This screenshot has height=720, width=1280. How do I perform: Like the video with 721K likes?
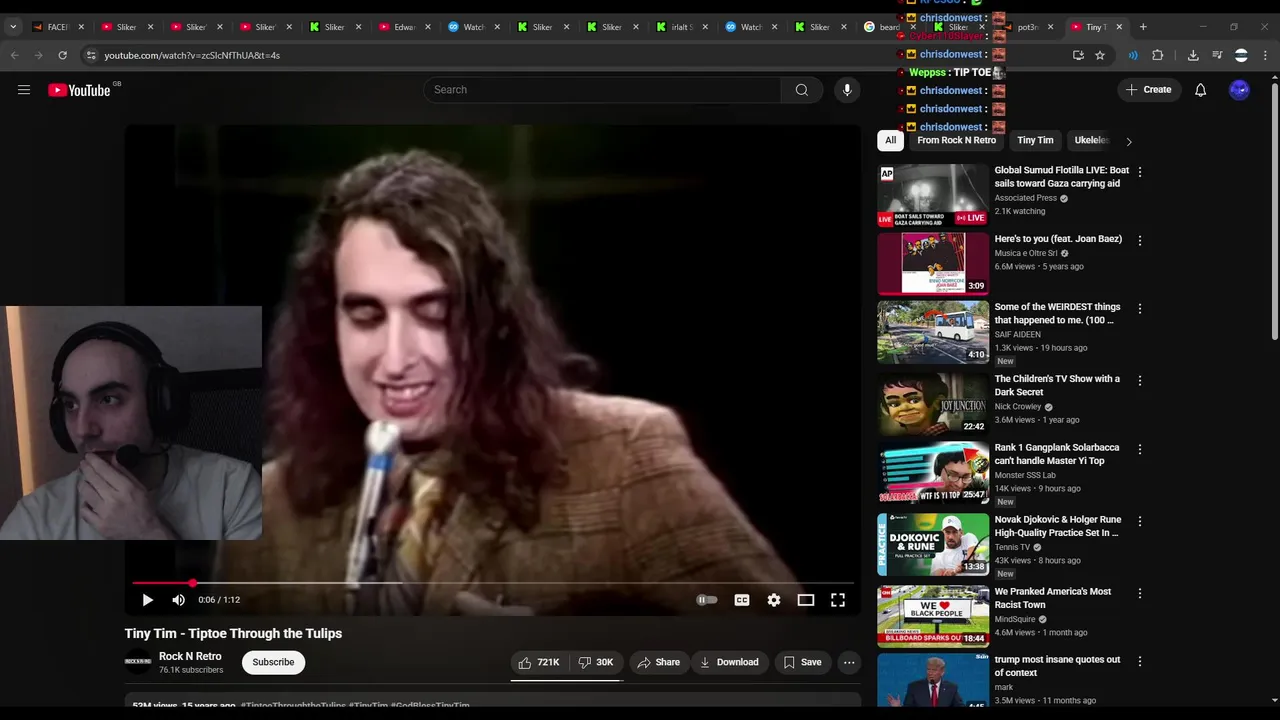539,662
